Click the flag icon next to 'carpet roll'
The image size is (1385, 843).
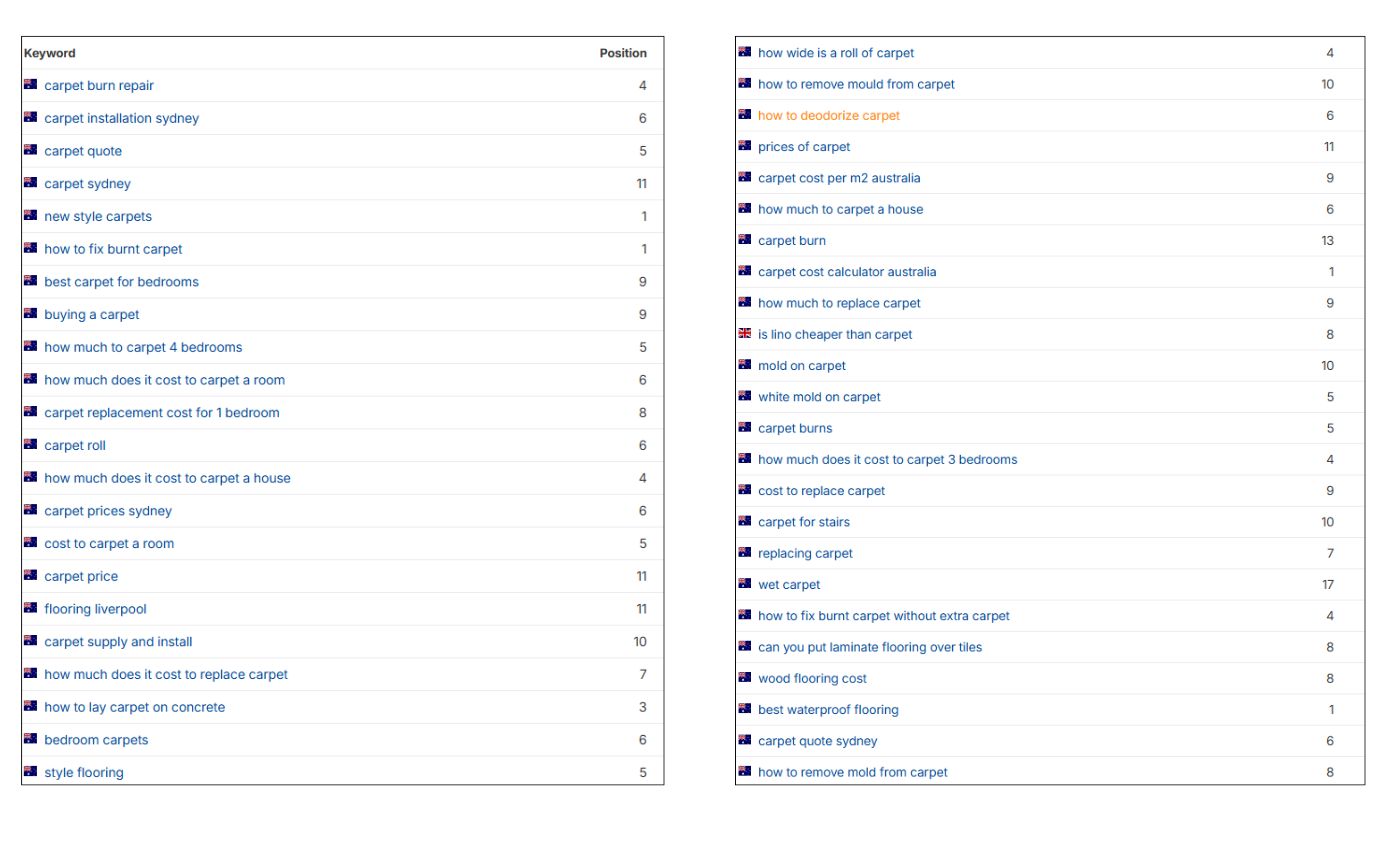(x=30, y=445)
